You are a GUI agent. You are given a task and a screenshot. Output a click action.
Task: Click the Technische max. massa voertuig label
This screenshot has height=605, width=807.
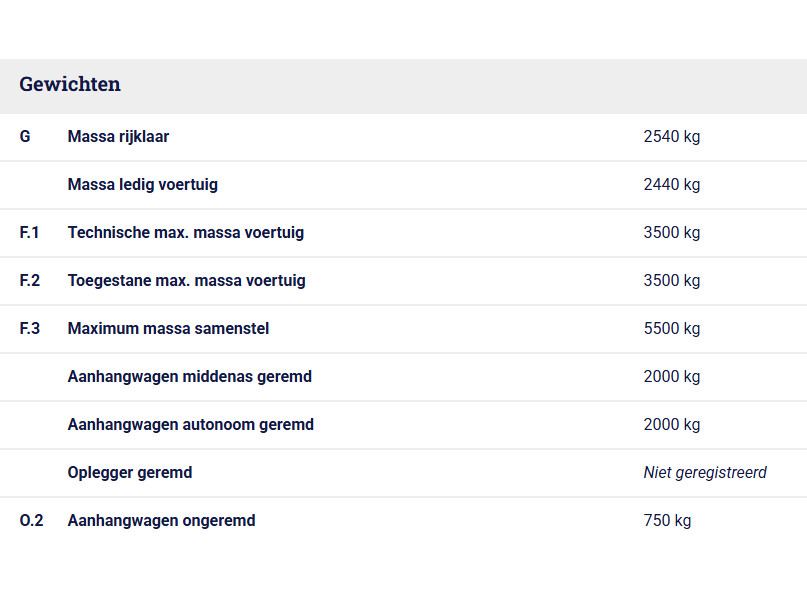point(185,233)
